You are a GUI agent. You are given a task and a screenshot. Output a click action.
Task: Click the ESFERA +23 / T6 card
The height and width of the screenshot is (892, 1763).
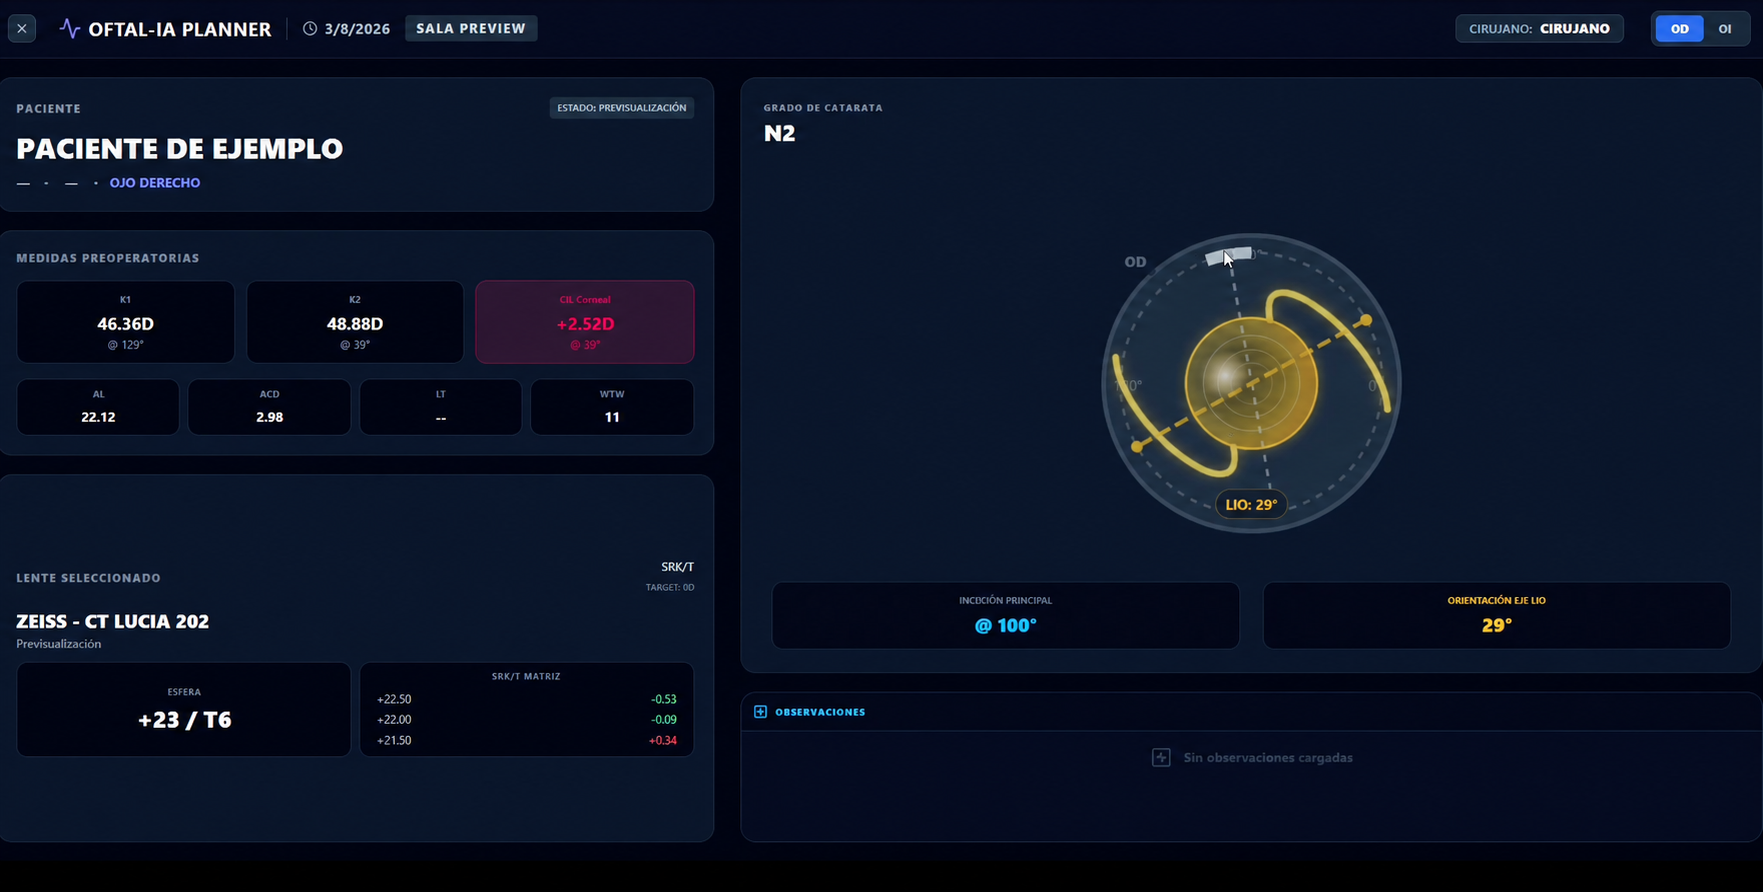coord(184,709)
